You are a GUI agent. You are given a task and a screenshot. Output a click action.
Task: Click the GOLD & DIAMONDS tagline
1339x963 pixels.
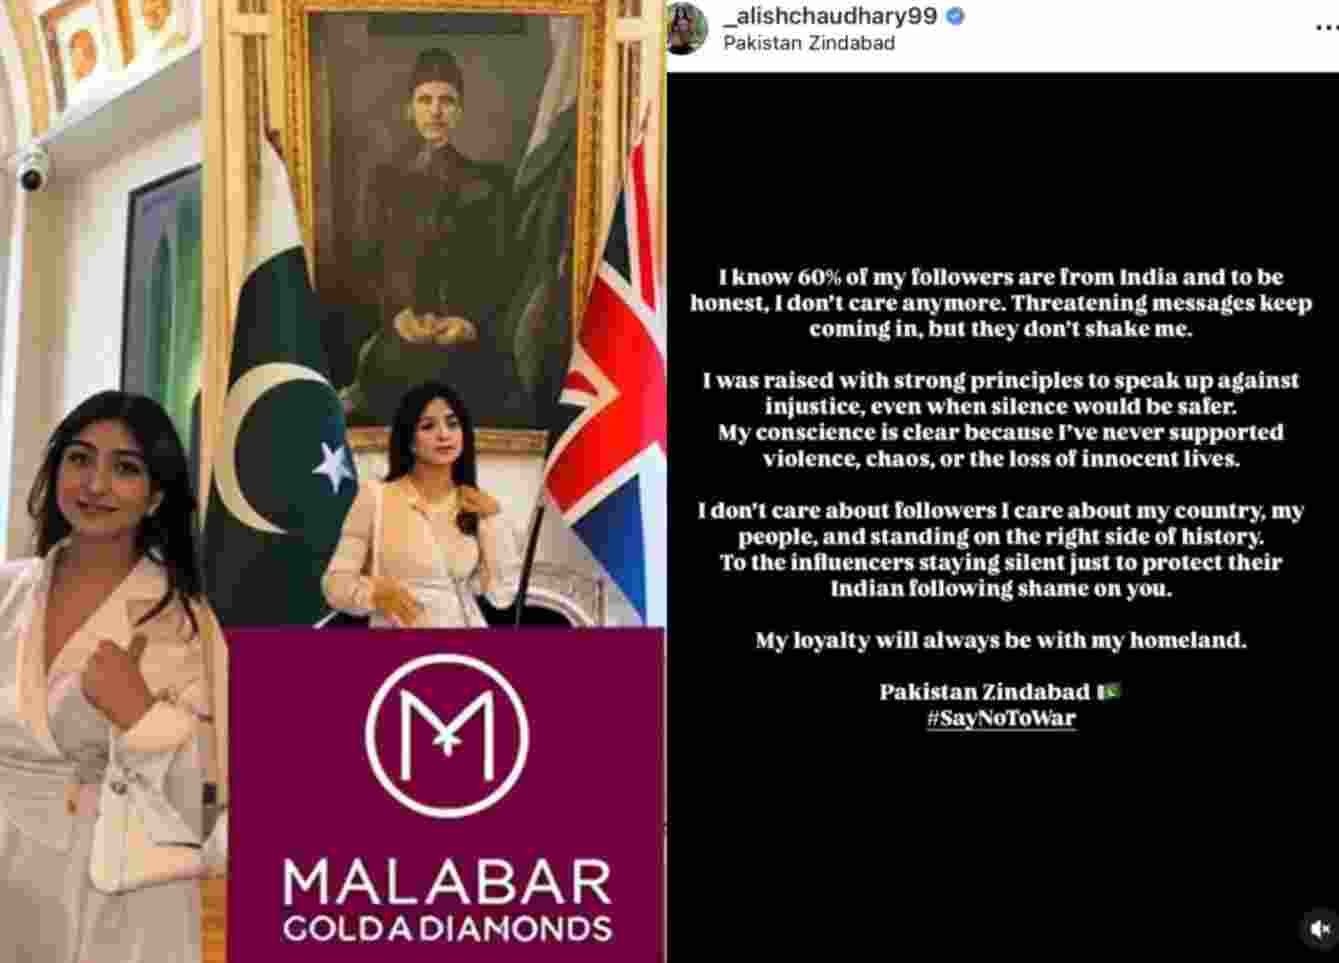(447, 927)
